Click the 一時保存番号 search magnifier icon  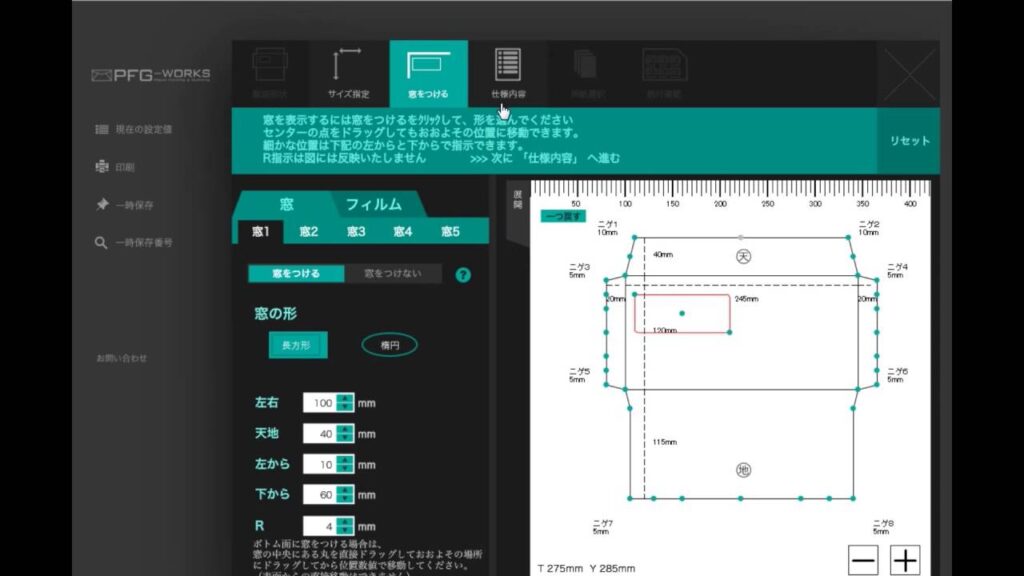pyautogui.click(x=101, y=243)
